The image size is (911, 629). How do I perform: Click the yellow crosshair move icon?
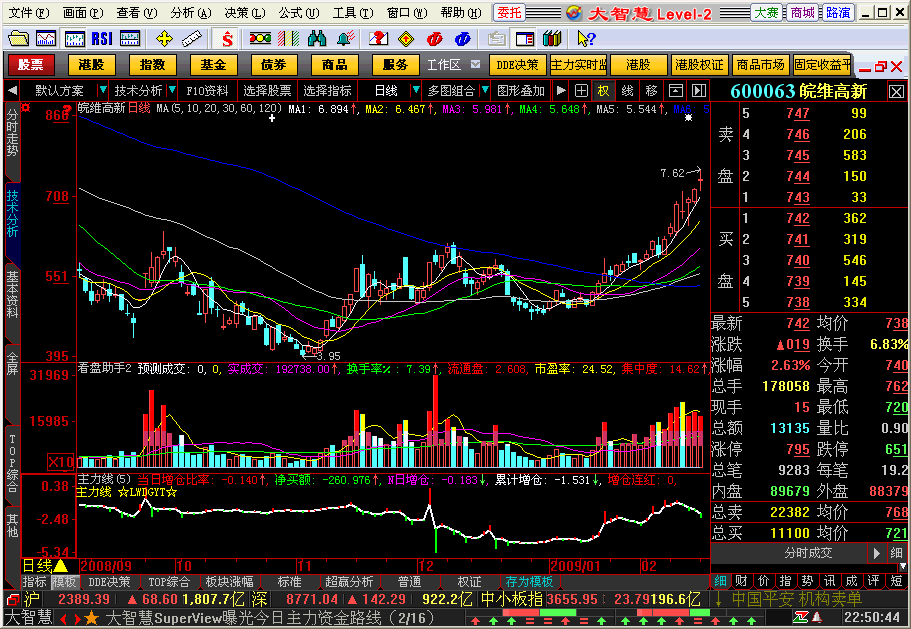[164, 39]
